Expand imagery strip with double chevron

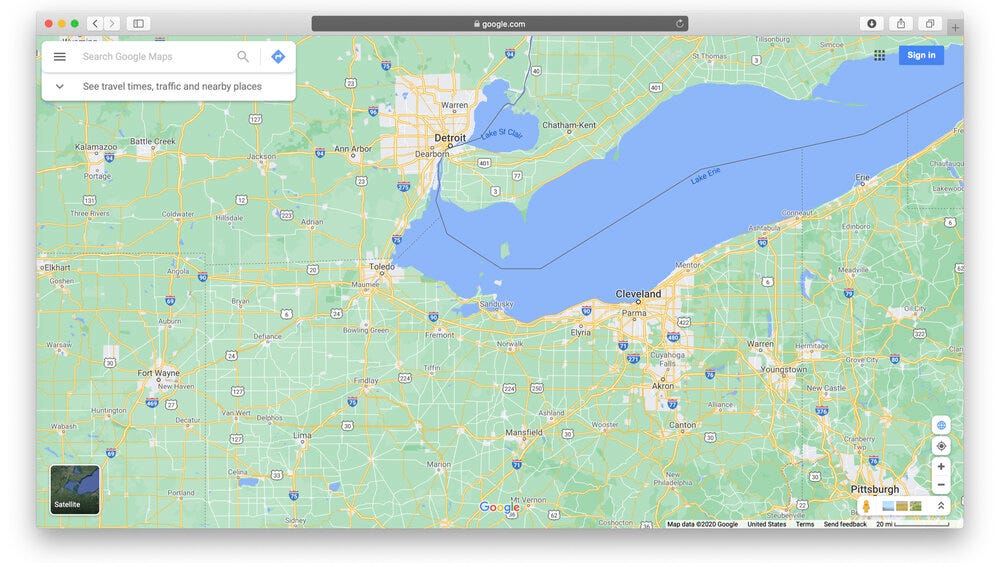pos(941,506)
